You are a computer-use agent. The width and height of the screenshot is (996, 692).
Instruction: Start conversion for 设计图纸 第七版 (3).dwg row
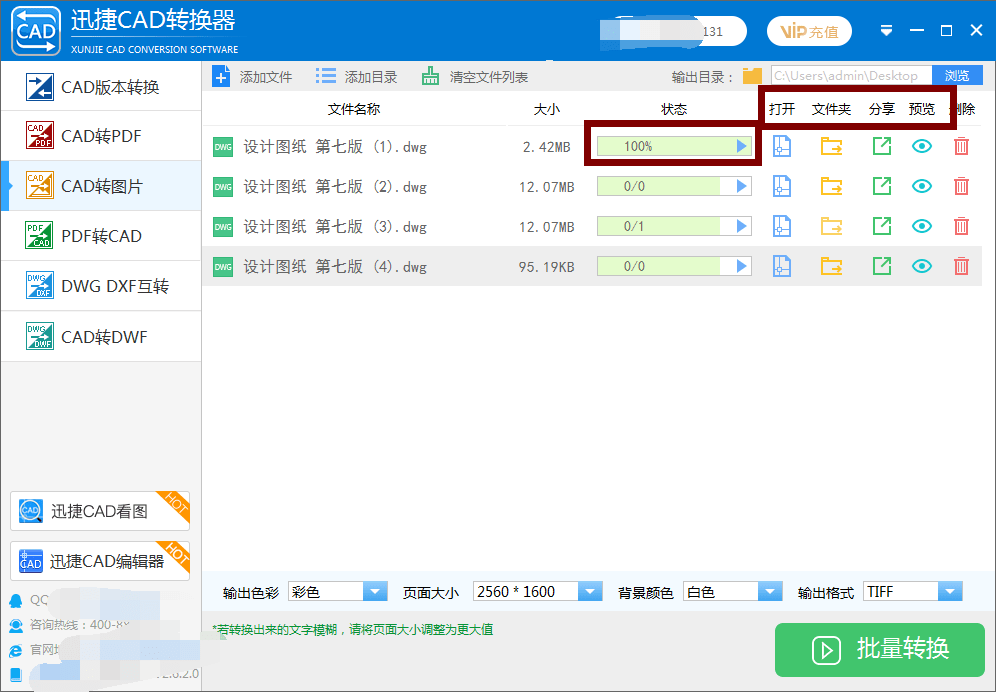click(x=741, y=226)
